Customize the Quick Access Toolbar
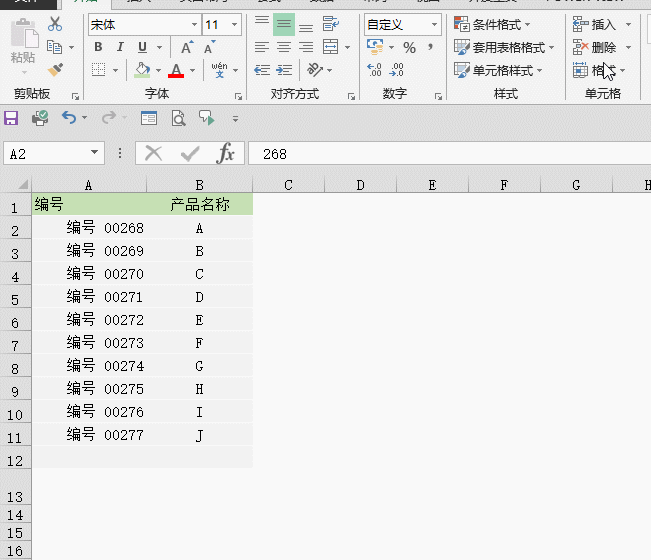This screenshot has width=651, height=560. (235, 119)
